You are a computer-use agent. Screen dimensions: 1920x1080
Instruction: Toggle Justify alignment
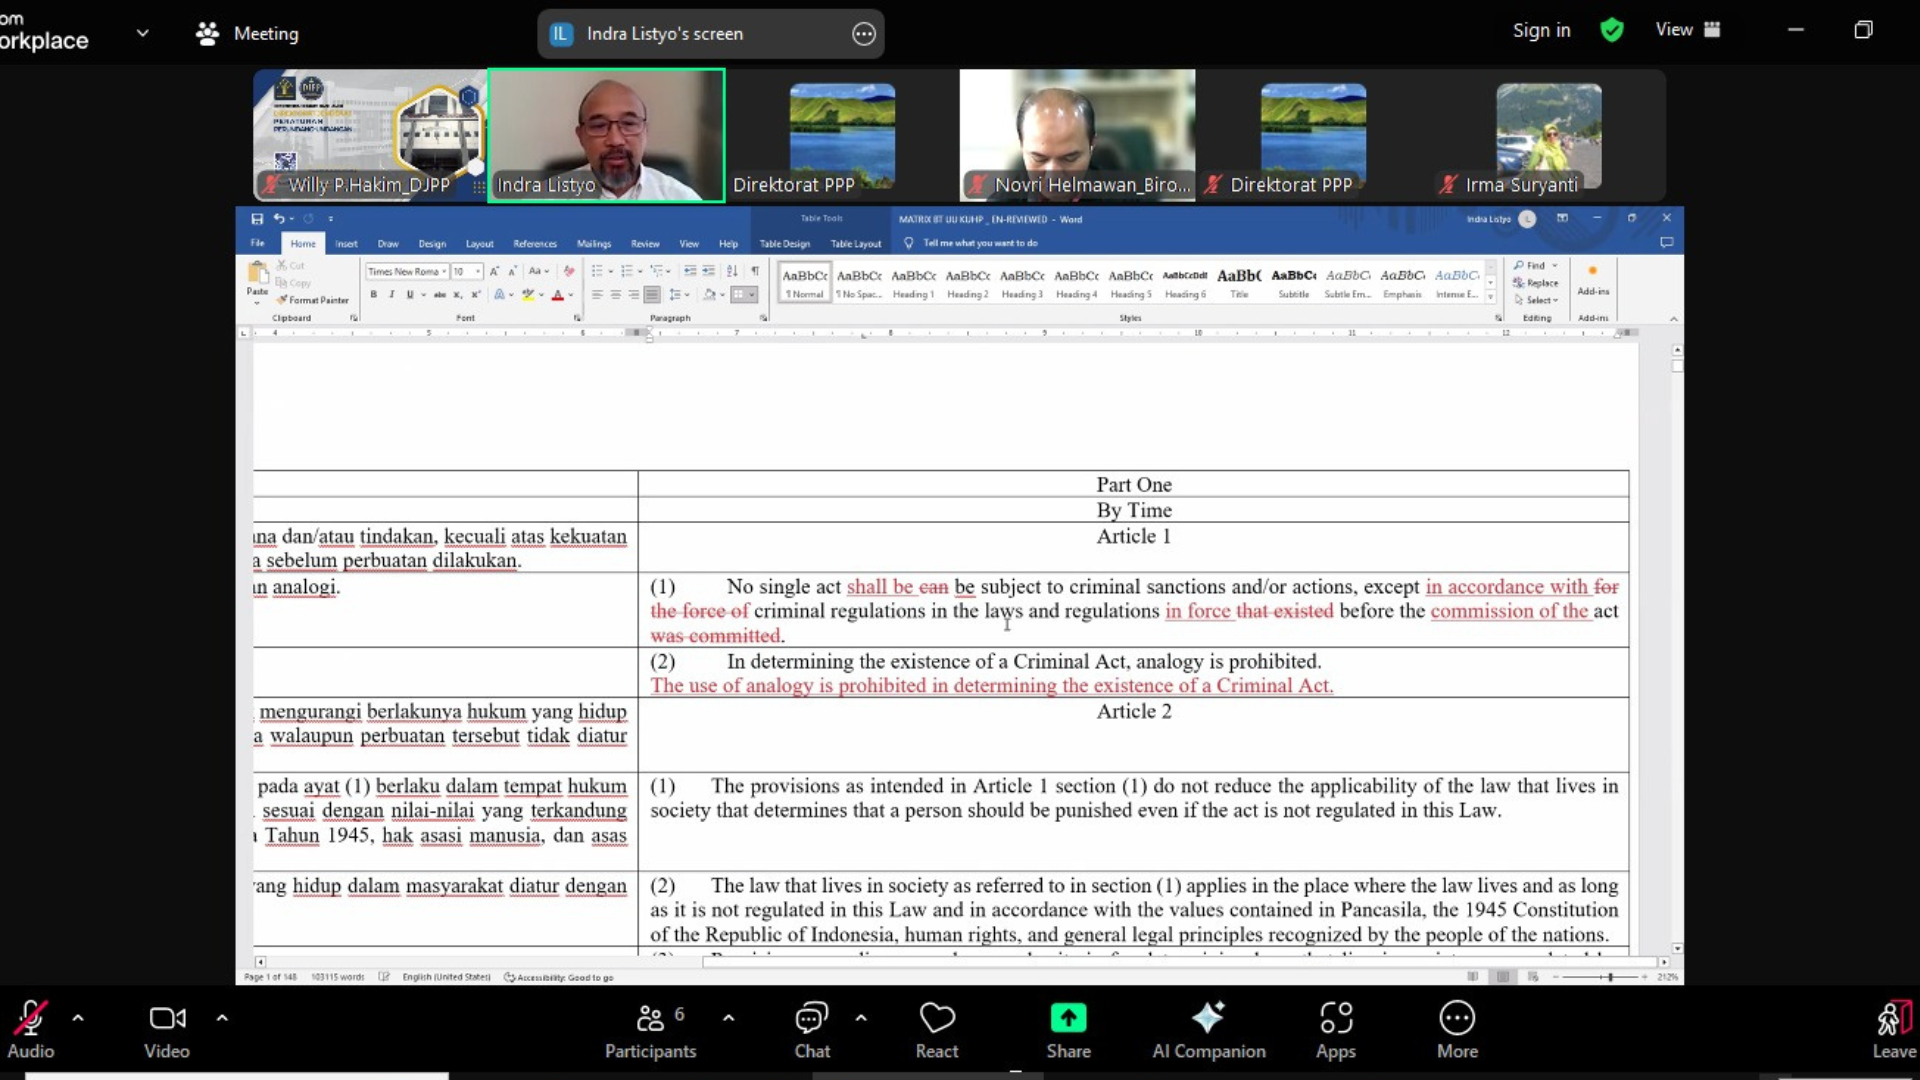coord(652,294)
